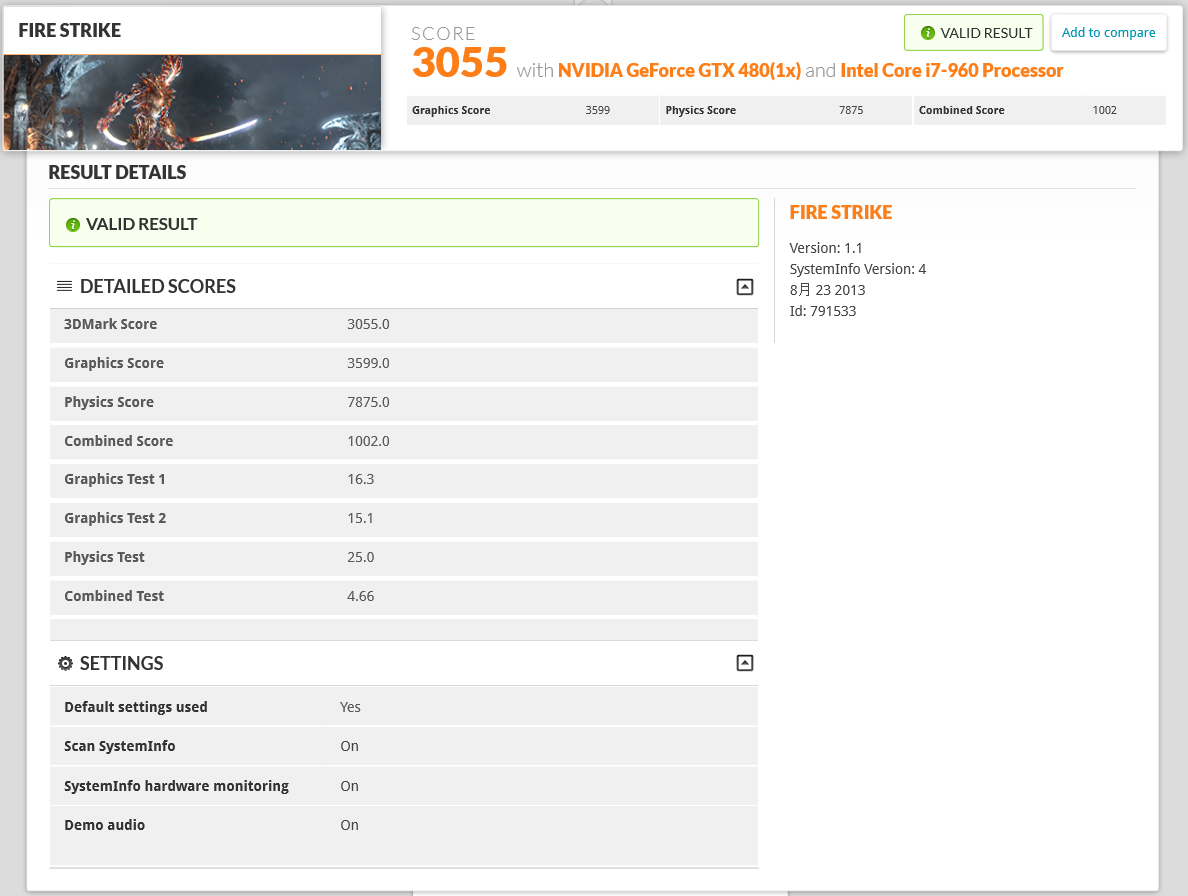Open the NVIDIA GeForce GTX 480(1x) link

[679, 70]
